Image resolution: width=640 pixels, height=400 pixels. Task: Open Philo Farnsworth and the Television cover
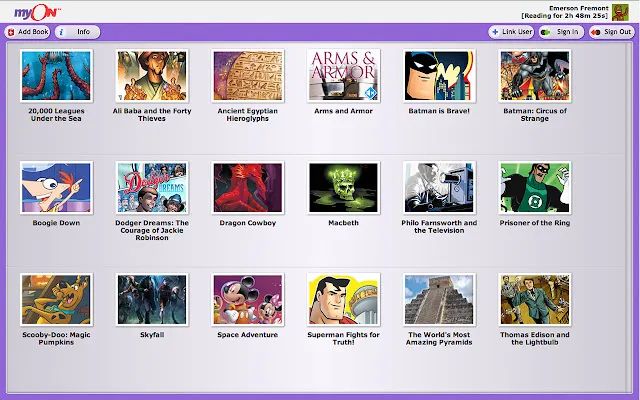(x=439, y=188)
